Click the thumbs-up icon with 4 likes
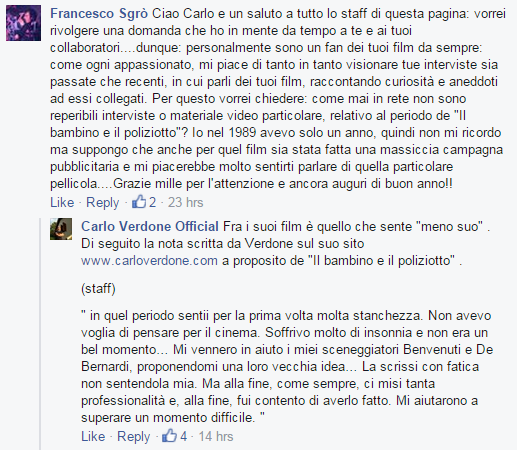The width and height of the screenshot is (517, 450). tap(169, 436)
